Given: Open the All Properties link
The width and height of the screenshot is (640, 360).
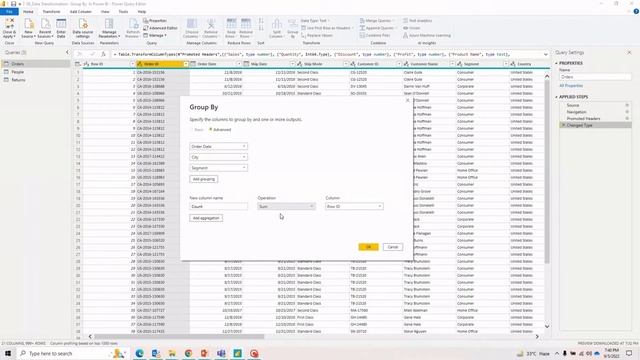Looking at the screenshot, I should click(571, 86).
